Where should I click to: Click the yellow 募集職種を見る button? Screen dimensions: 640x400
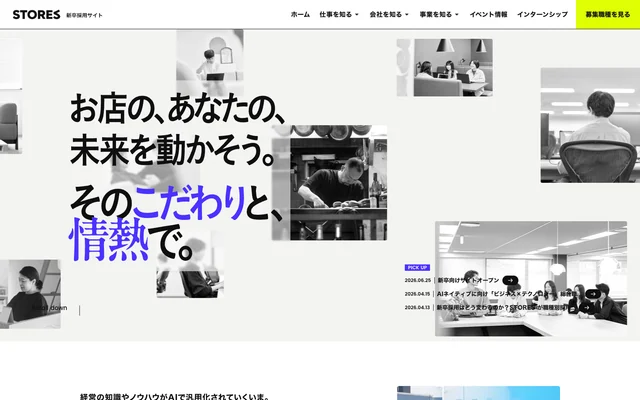[x=608, y=14]
